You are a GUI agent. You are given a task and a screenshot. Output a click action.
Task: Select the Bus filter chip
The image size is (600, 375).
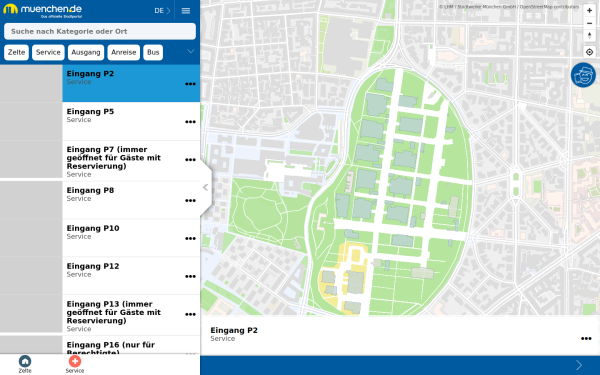tap(153, 52)
